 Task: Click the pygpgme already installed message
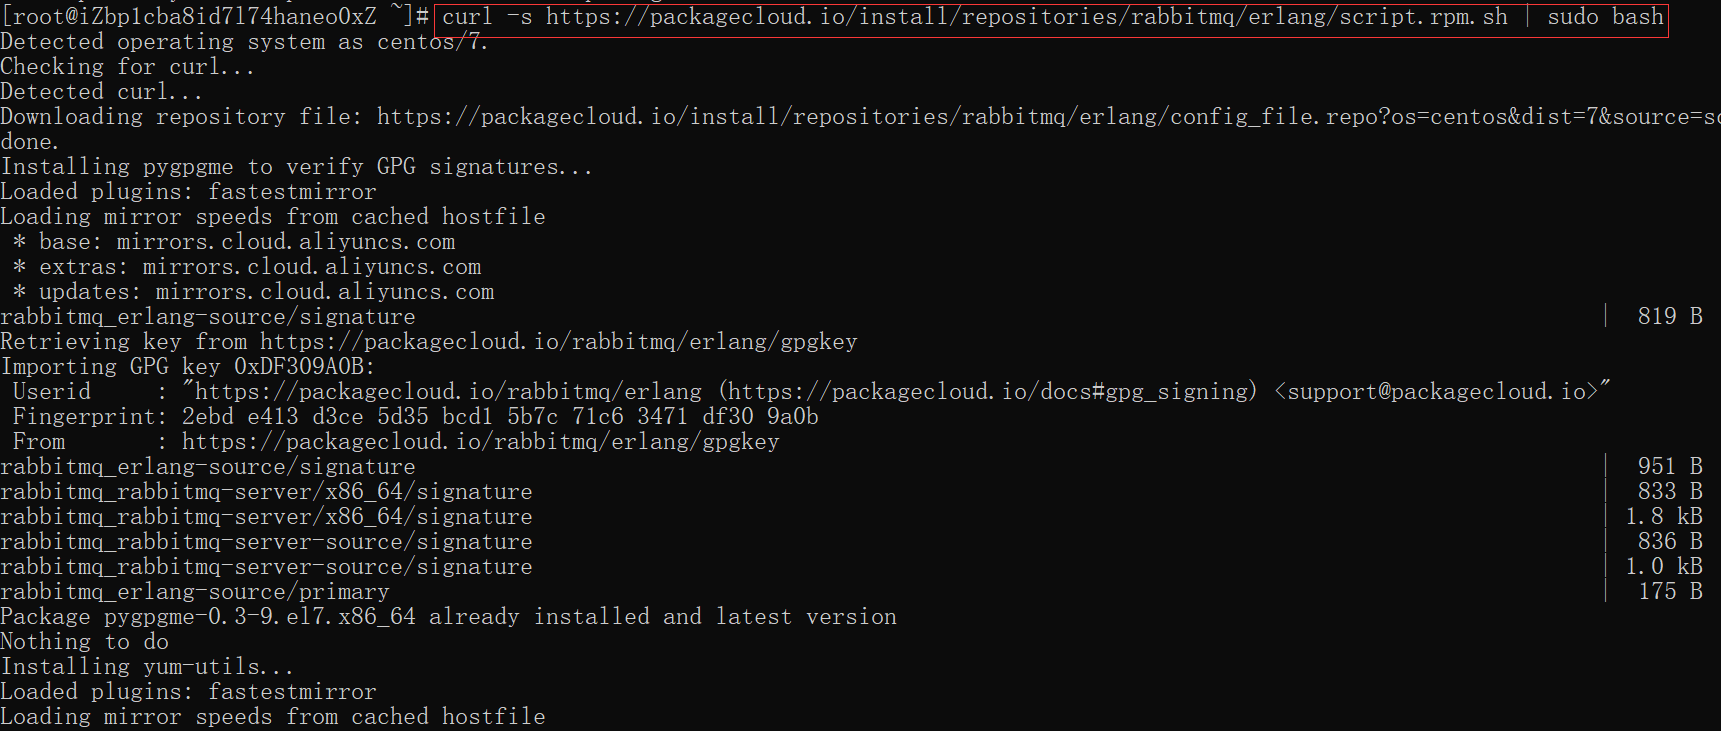448,617
